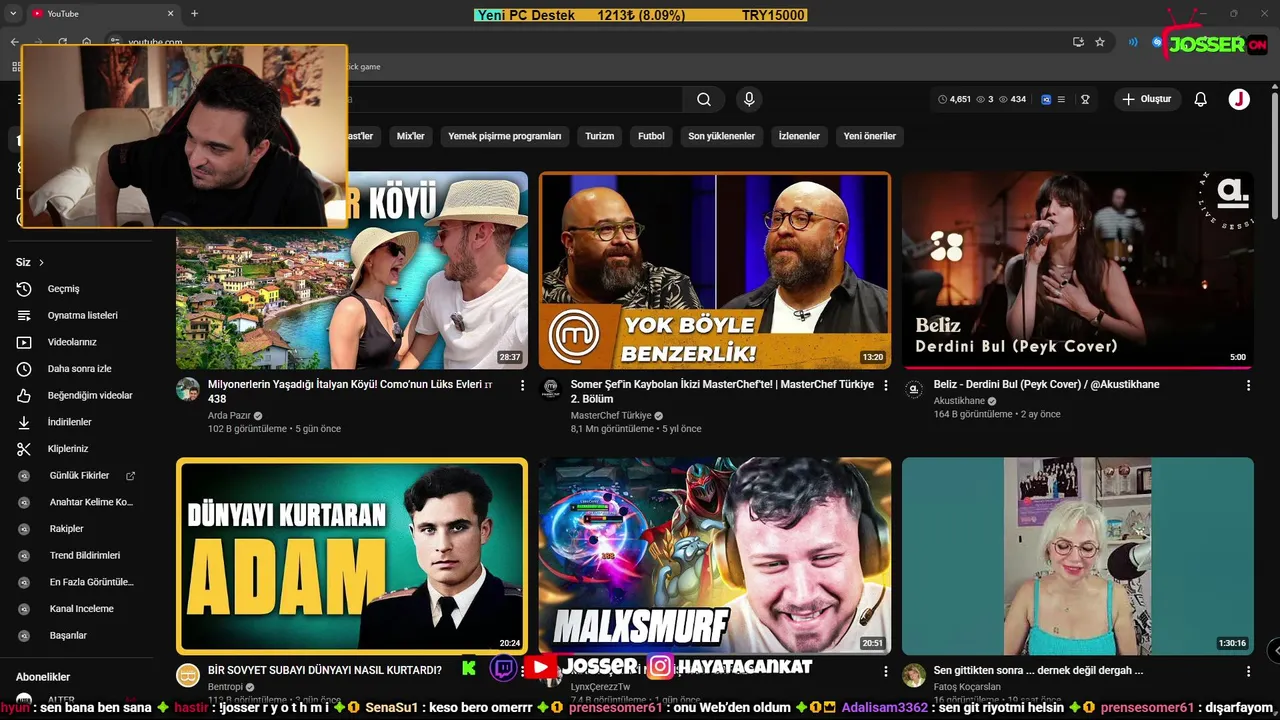Open Oynatma listeleri playlists

[84, 315]
